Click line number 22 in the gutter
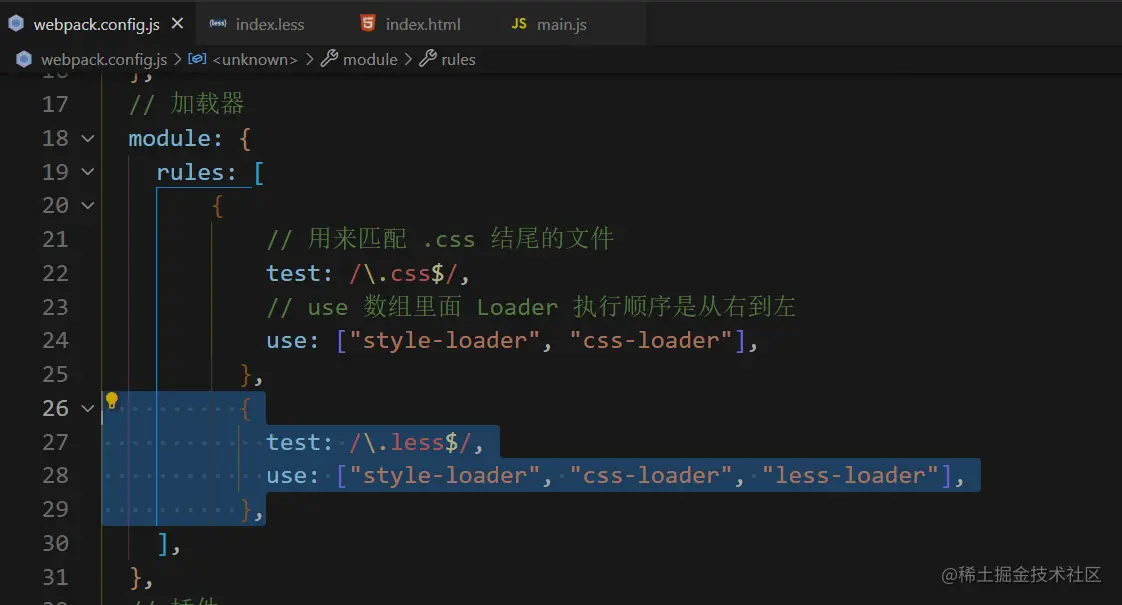The height and width of the screenshot is (605, 1122). 55,274
